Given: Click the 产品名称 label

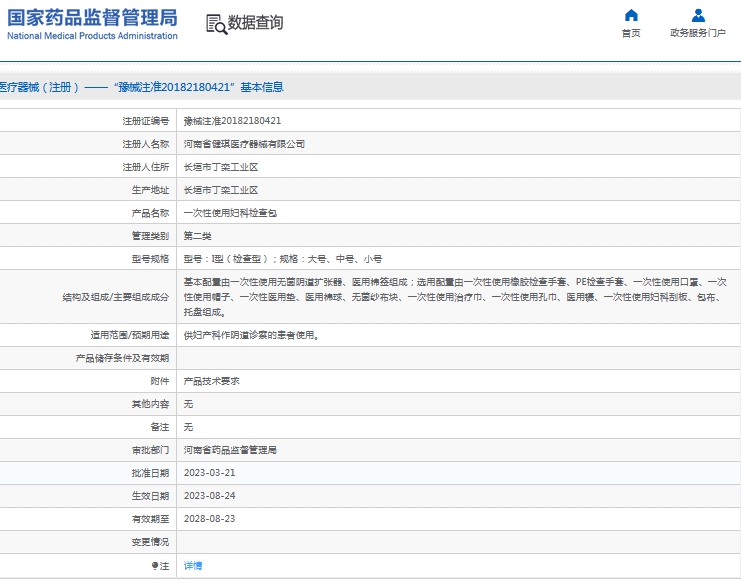Looking at the screenshot, I should [x=150, y=213].
